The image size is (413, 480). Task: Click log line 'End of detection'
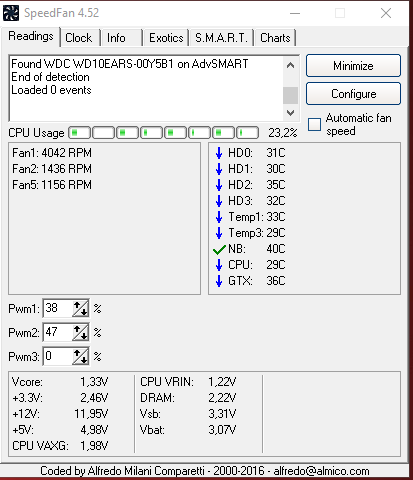point(50,77)
